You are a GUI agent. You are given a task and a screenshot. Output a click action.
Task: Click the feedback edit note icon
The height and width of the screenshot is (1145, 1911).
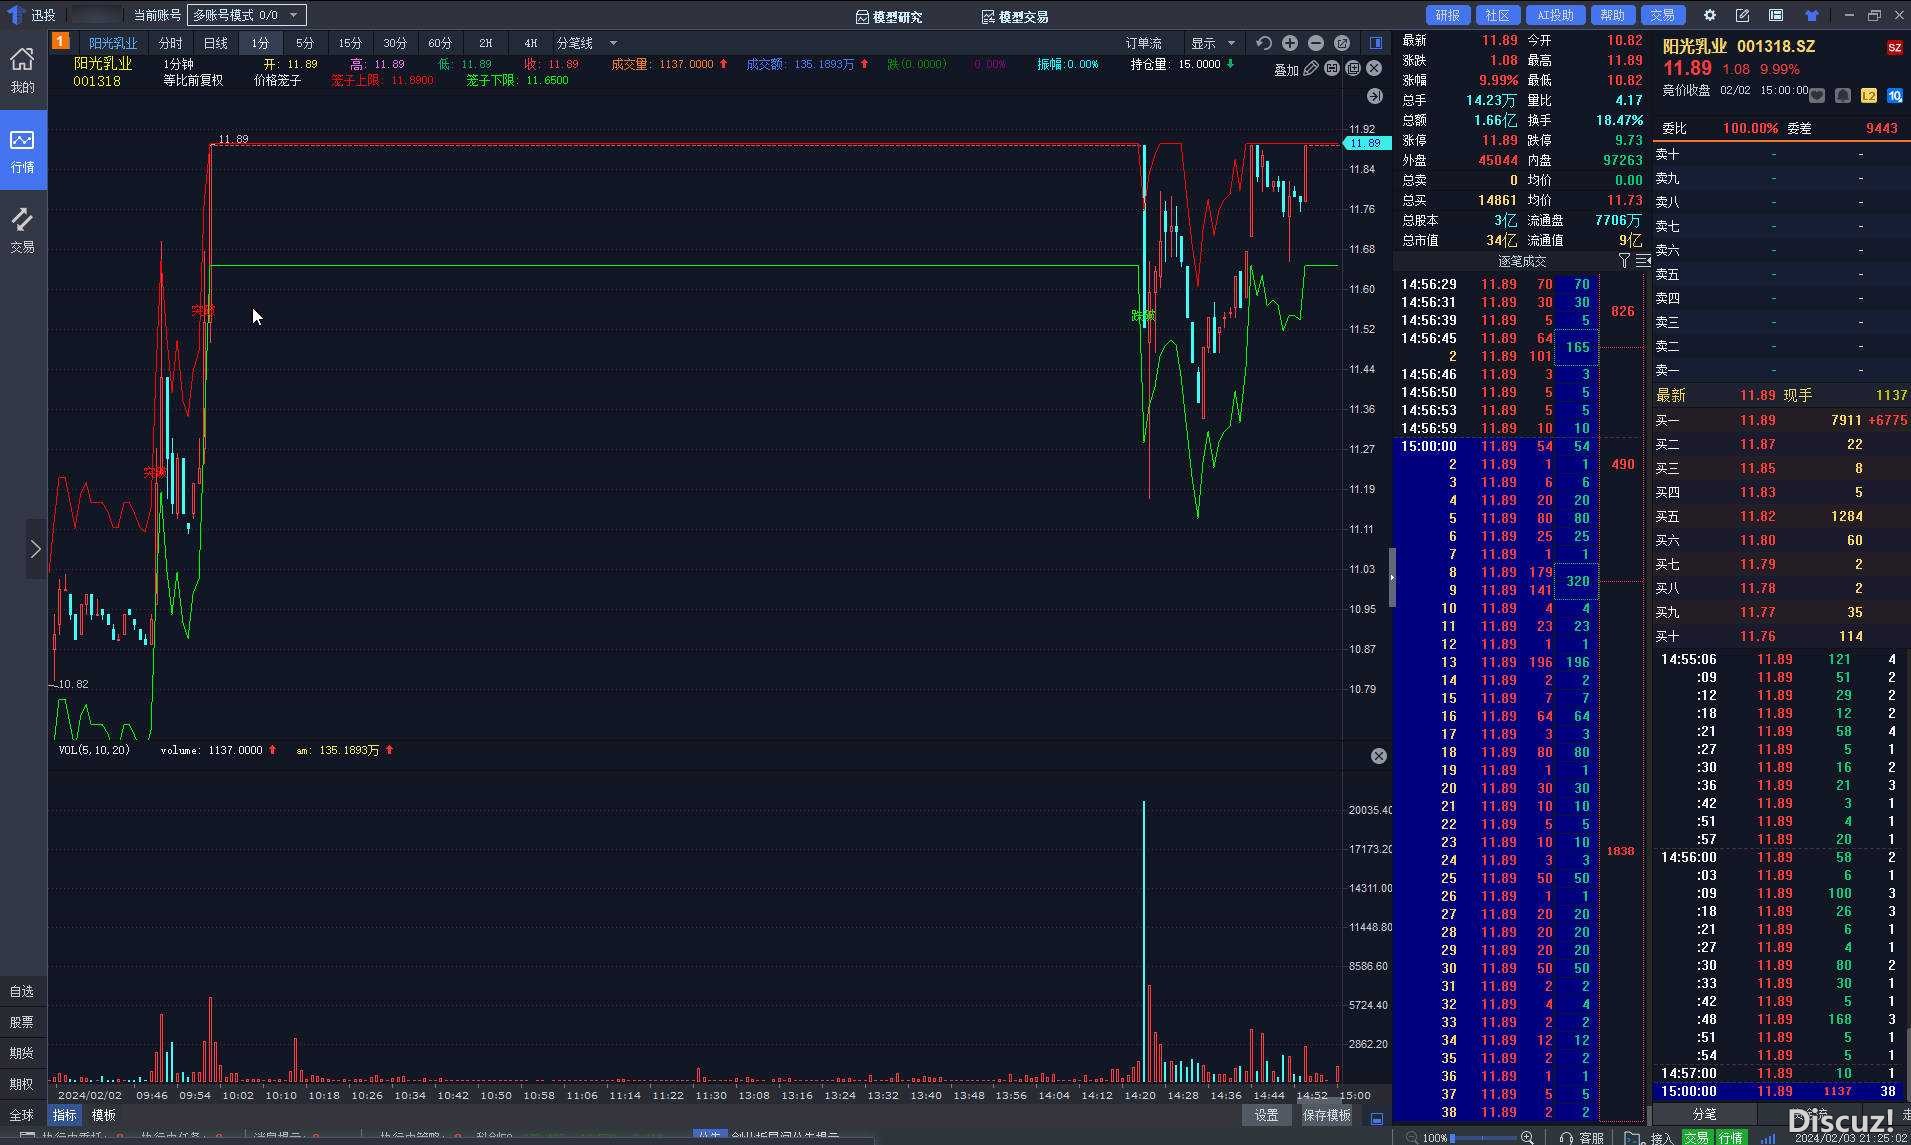point(1742,15)
